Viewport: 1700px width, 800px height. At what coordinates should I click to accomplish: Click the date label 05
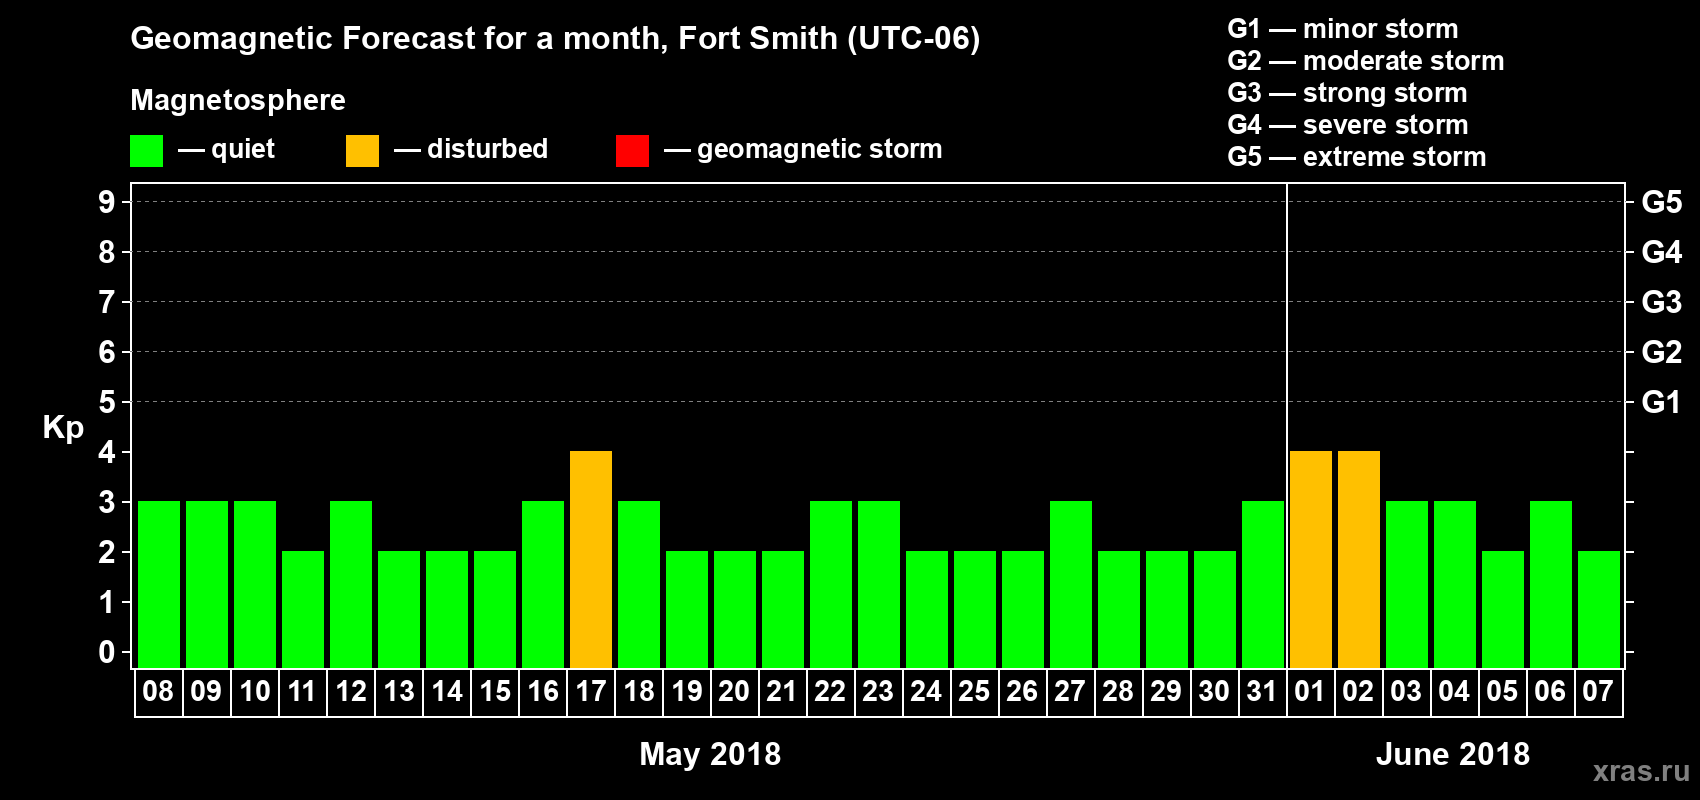(1502, 692)
